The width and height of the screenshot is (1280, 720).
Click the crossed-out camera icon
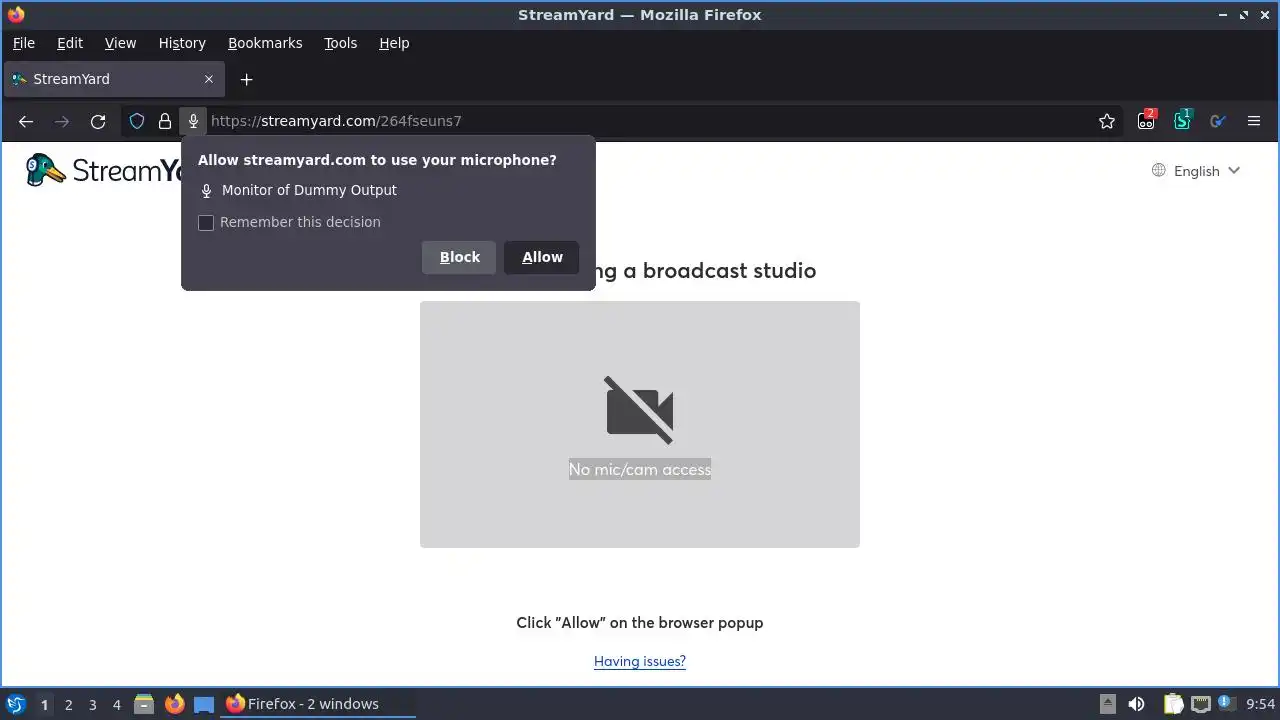(640, 410)
